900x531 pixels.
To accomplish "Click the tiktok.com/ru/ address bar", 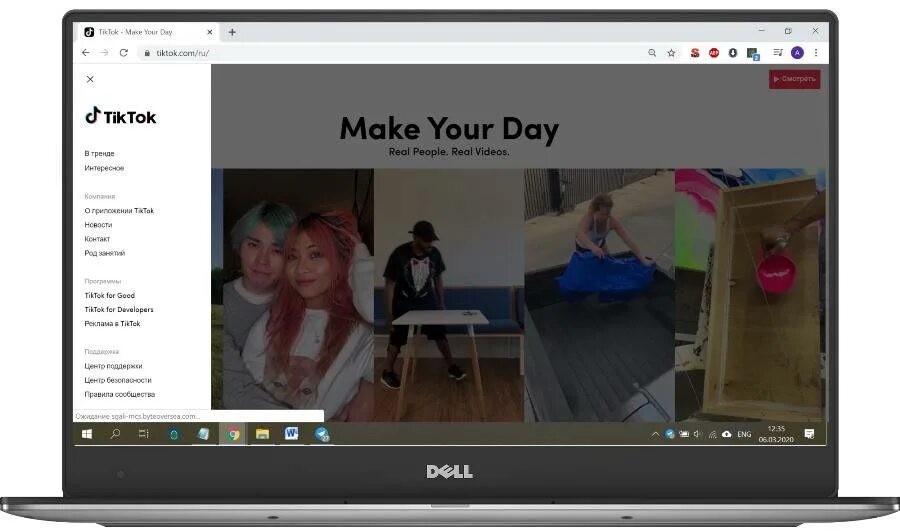I will [x=390, y=53].
